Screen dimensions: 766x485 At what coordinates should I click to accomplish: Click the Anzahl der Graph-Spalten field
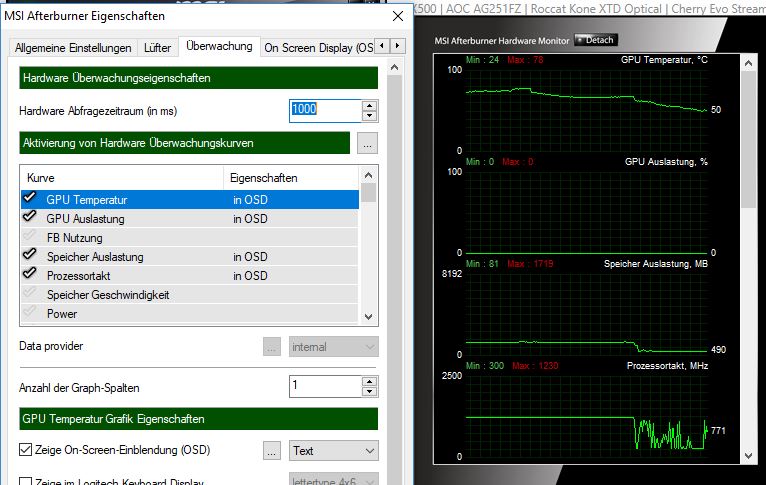(325, 386)
